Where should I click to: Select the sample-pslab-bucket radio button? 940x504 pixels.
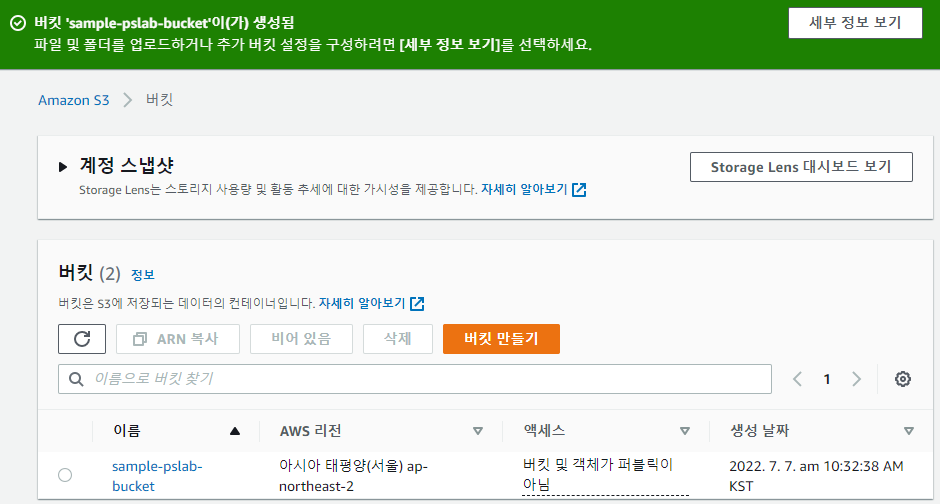click(x=65, y=475)
